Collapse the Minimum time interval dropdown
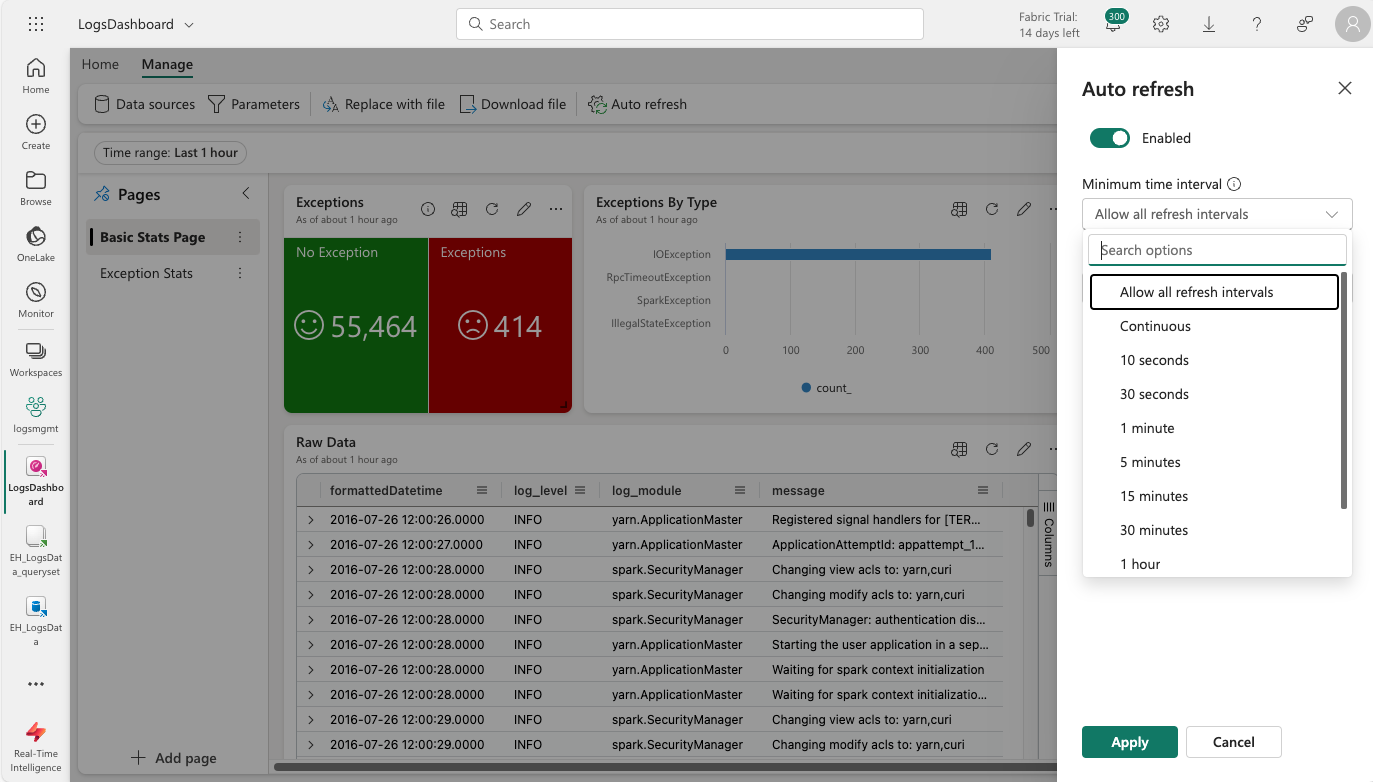Viewport: 1373px width, 782px height. (1332, 214)
